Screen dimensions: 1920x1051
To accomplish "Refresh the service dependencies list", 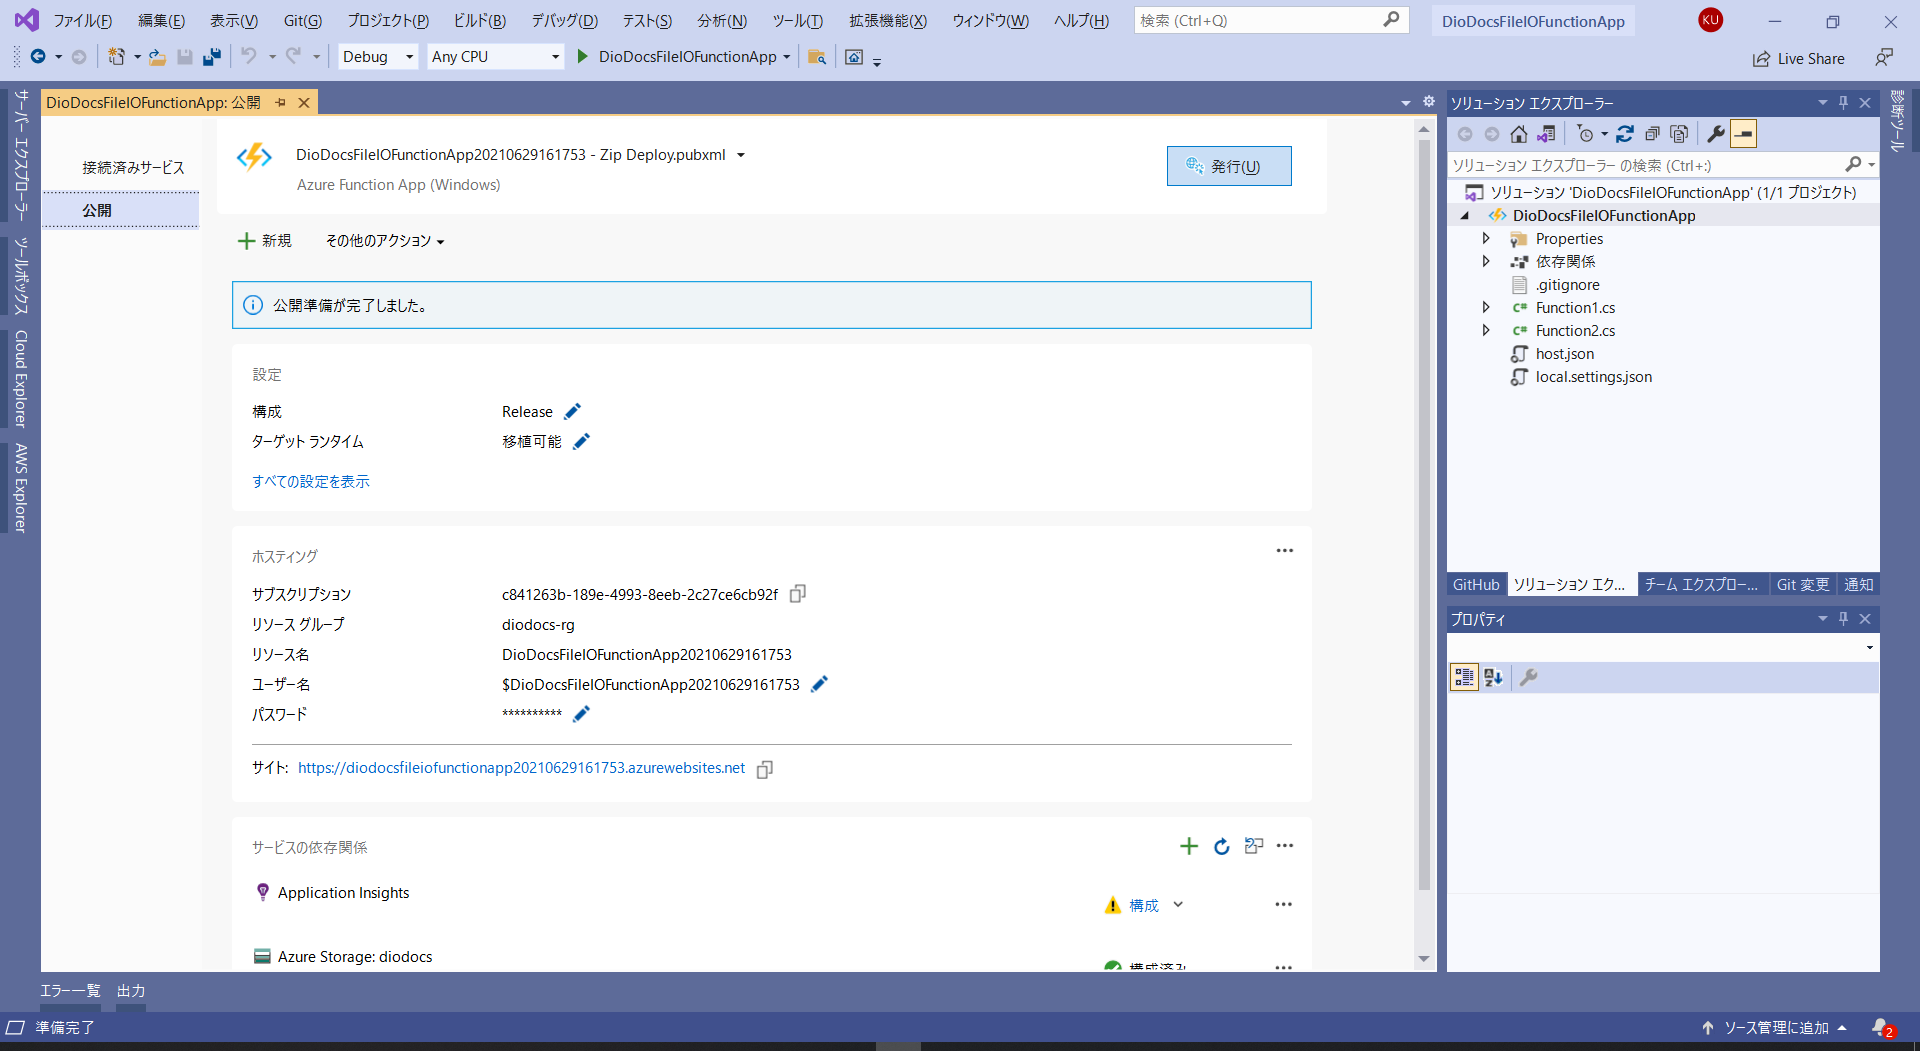I will tap(1221, 847).
